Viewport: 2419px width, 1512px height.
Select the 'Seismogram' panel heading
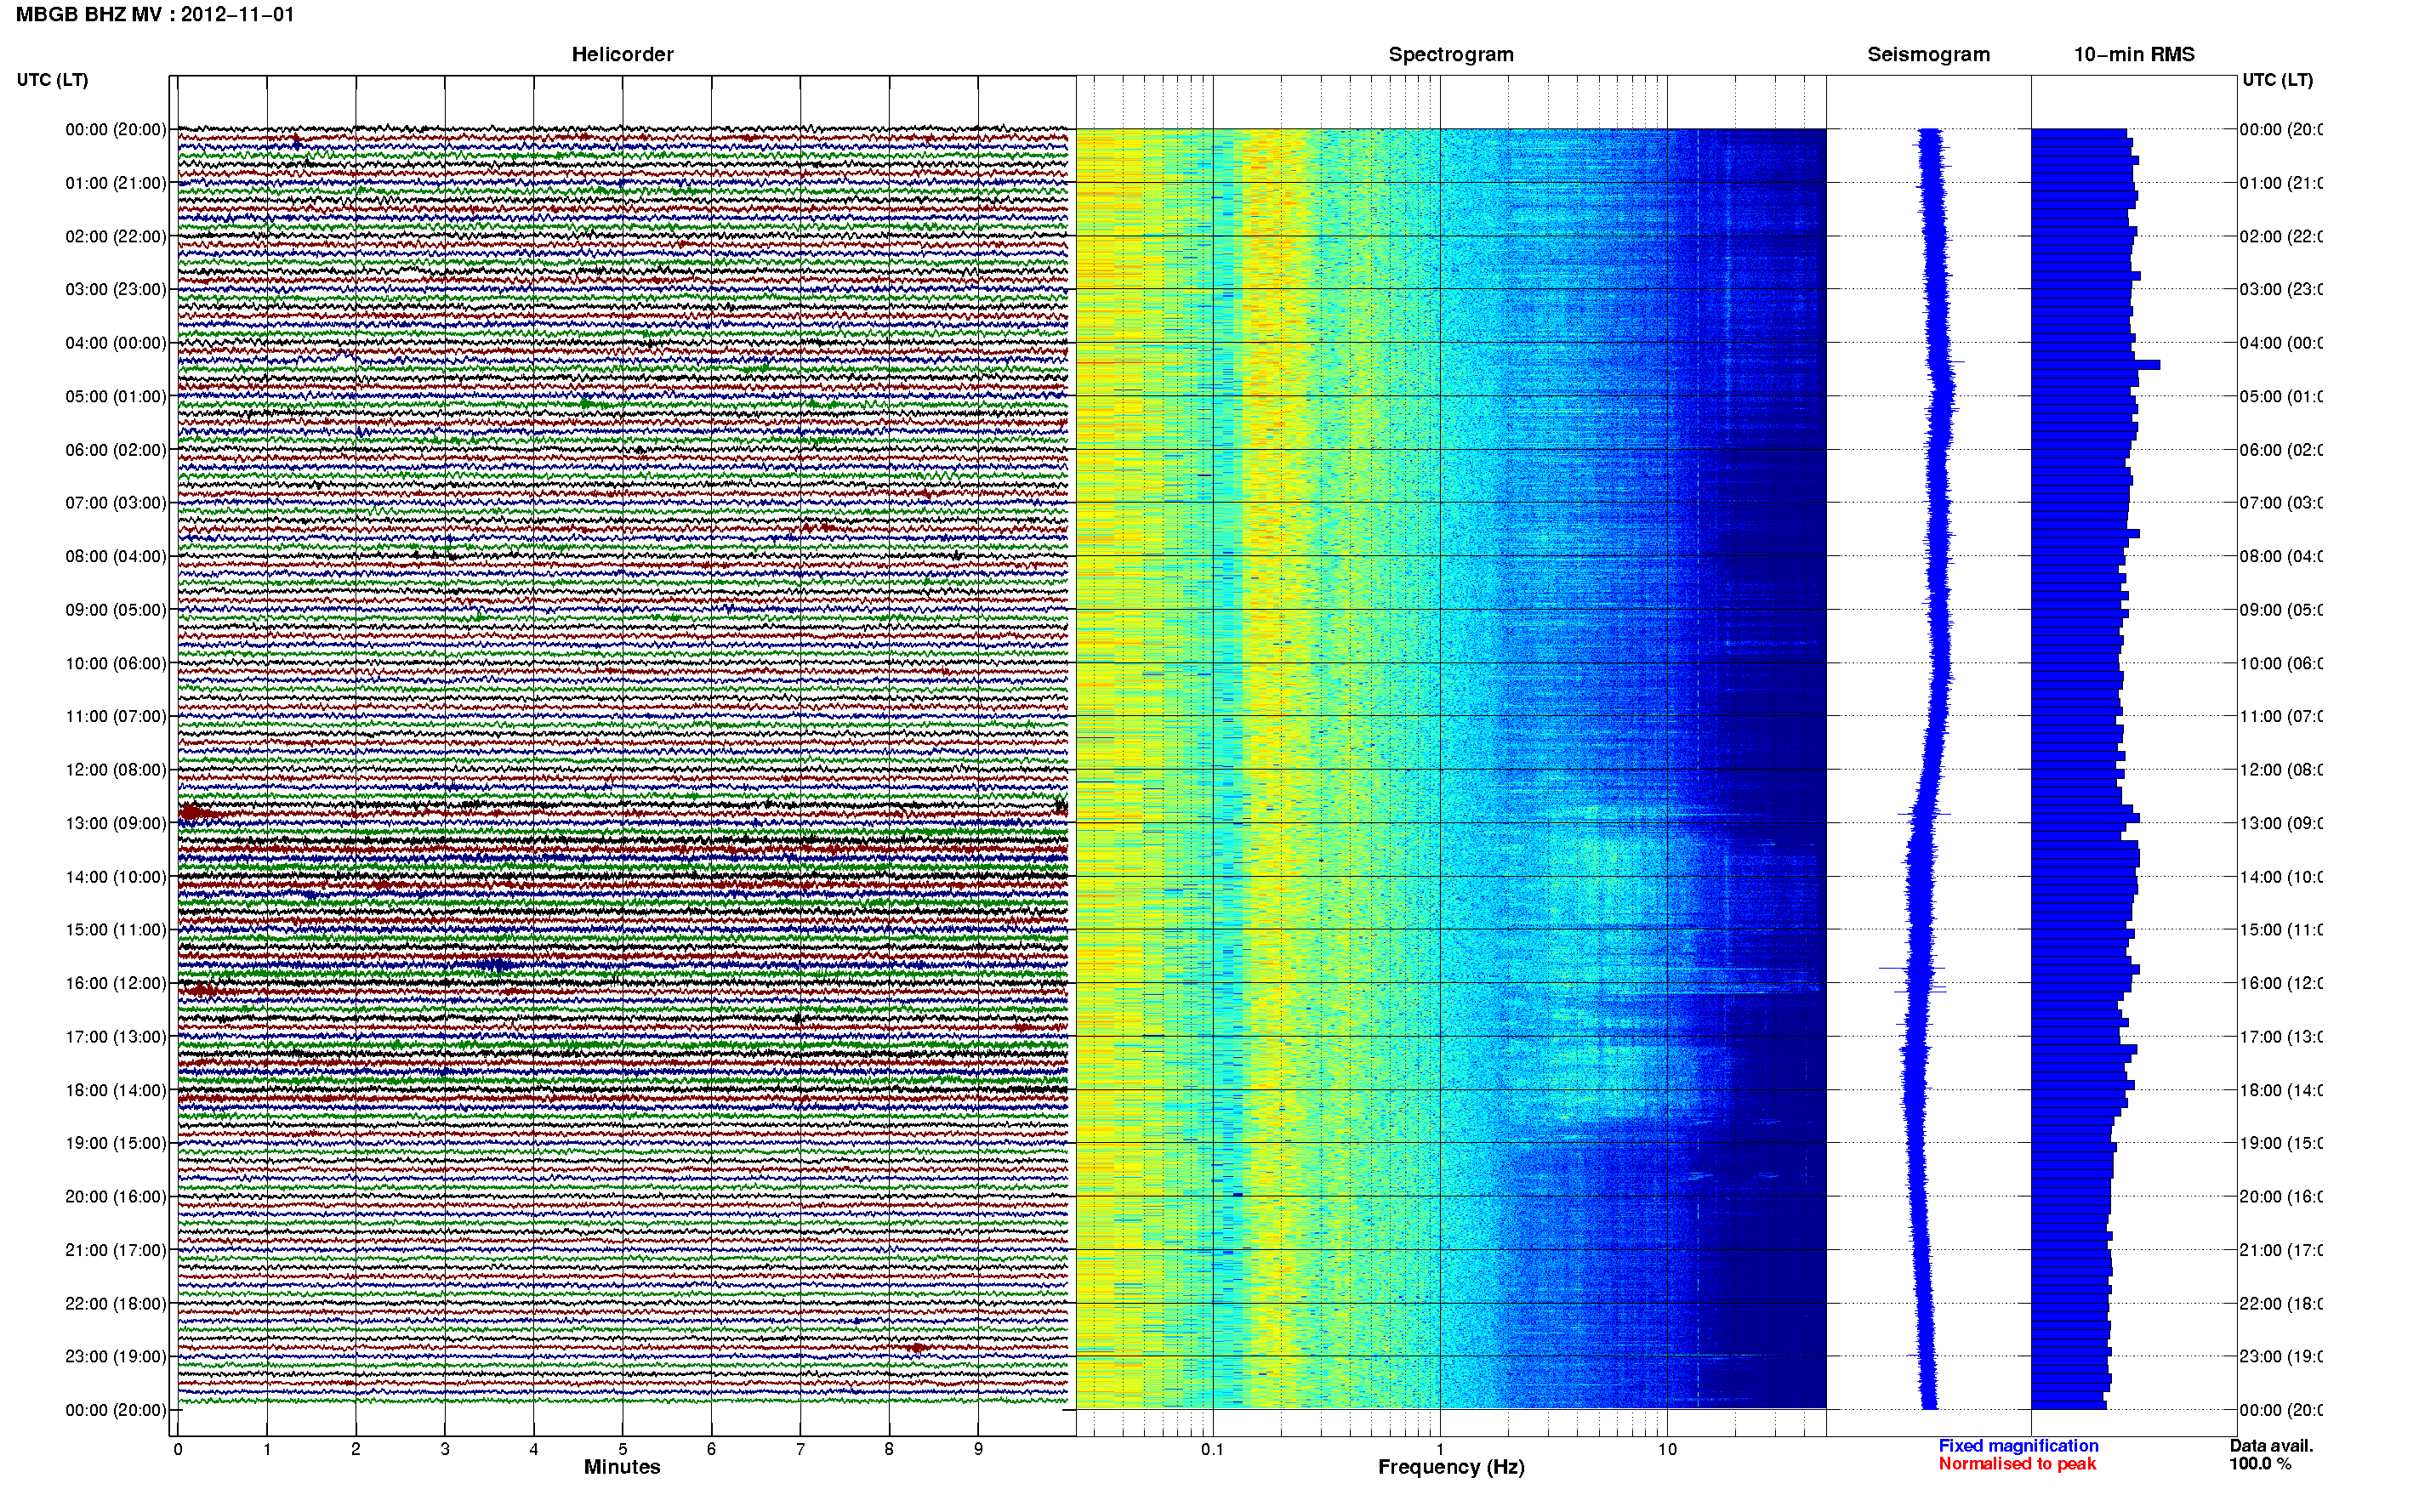click(x=1928, y=55)
